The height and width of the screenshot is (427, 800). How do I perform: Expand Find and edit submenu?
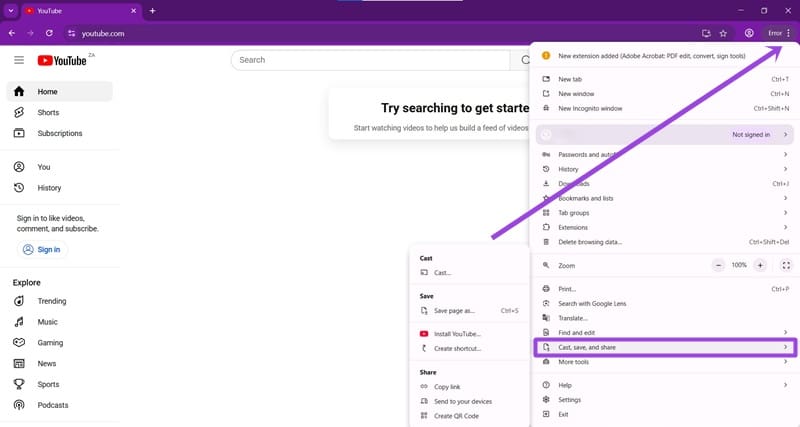point(665,333)
